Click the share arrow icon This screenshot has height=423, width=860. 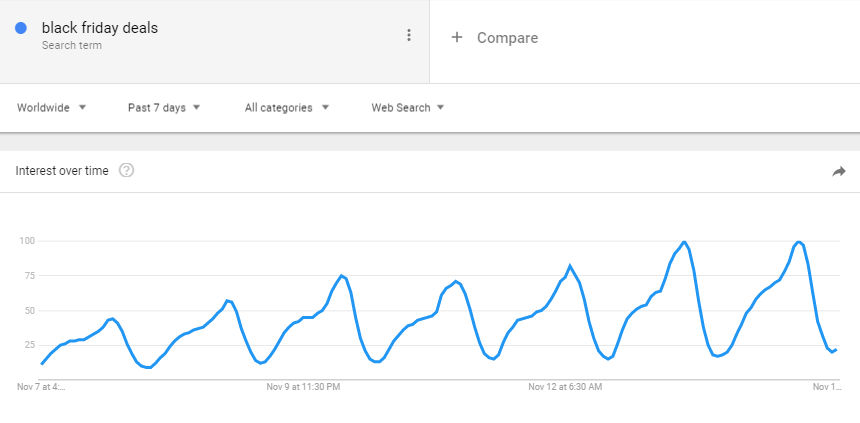[839, 172]
